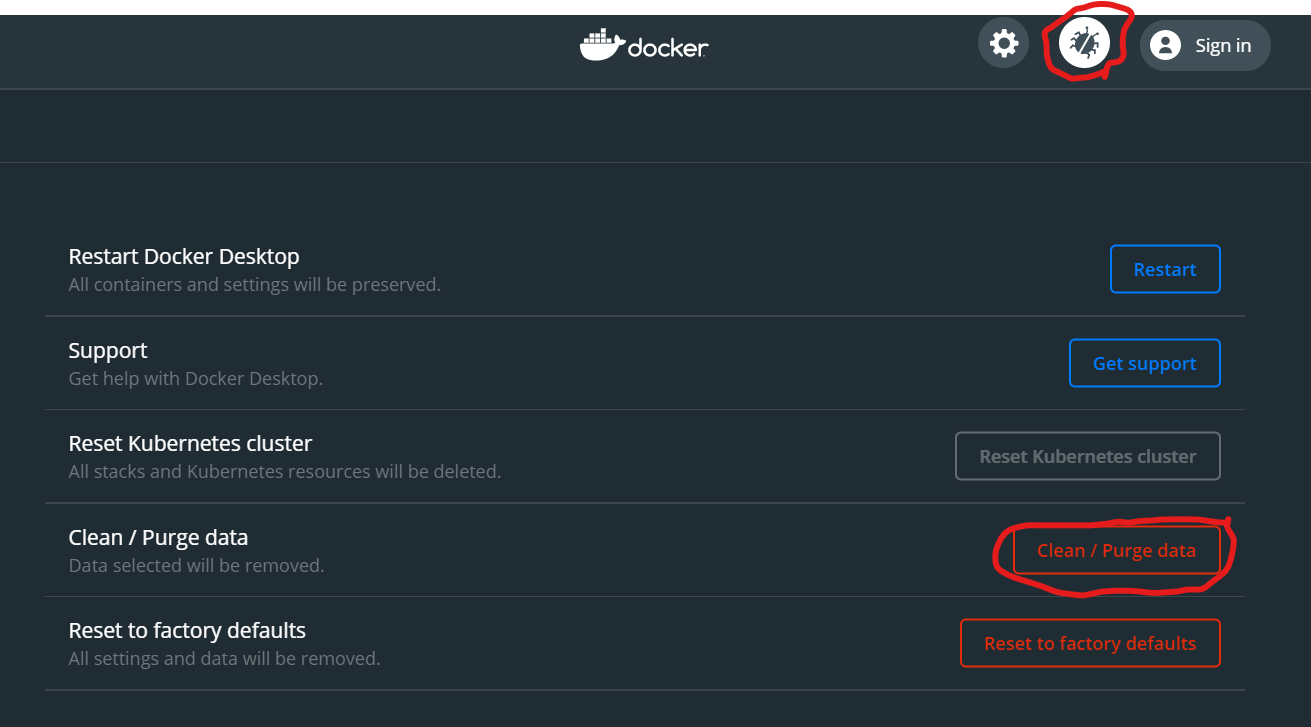
Task: Click the Docker whale logo
Action: [643, 45]
